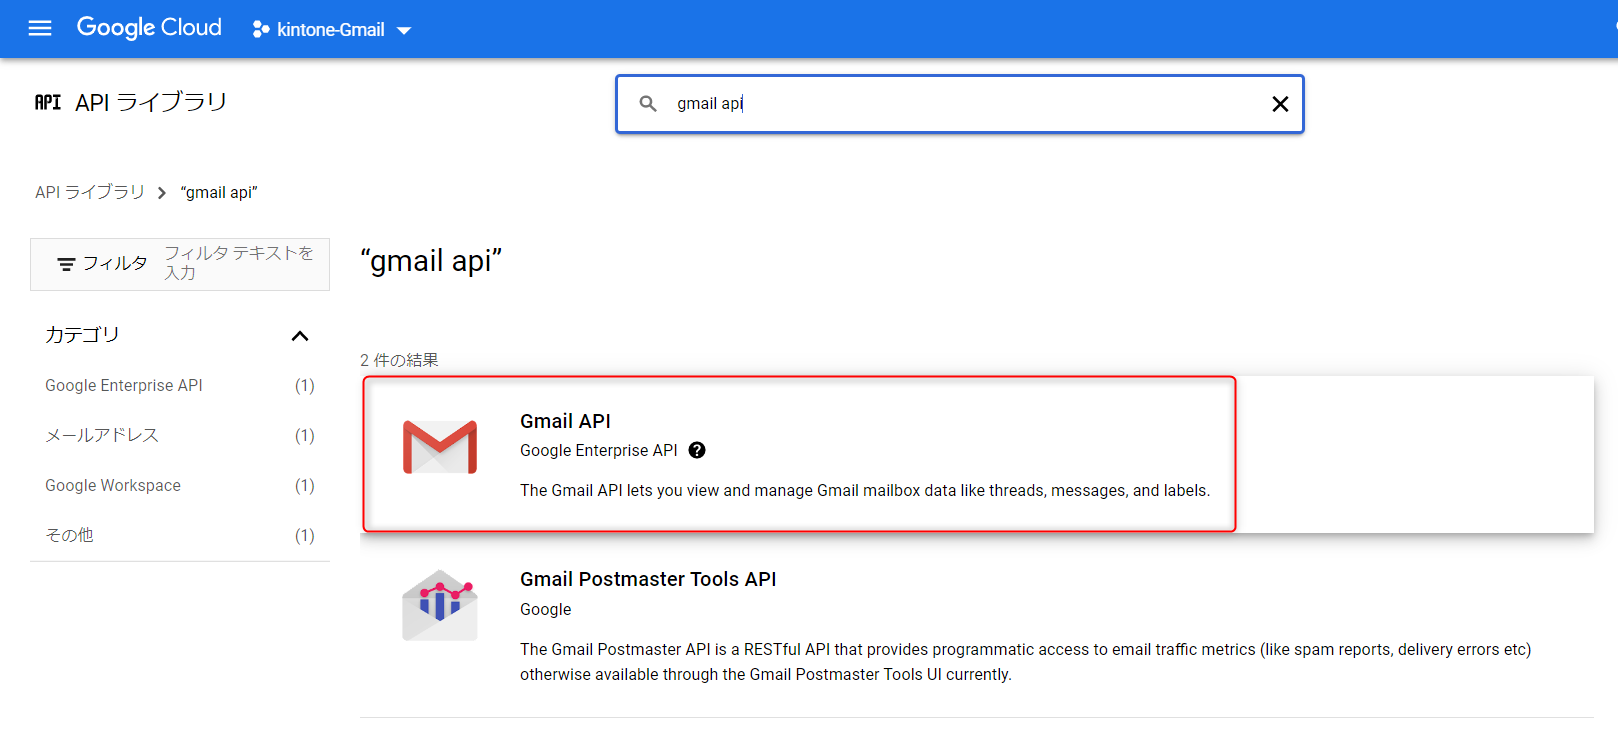Screen dimensions: 1618x742
Task: Click the filter icon in sidebar
Action: pos(66,264)
